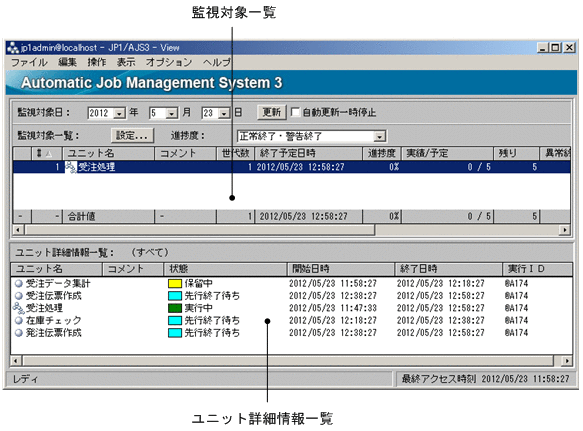Click the 合計値 summary row label
Viewport: 583px width, 431px height.
(x=81, y=216)
